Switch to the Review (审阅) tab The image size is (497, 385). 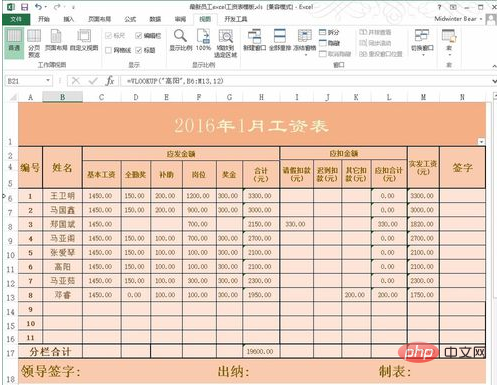tap(180, 19)
